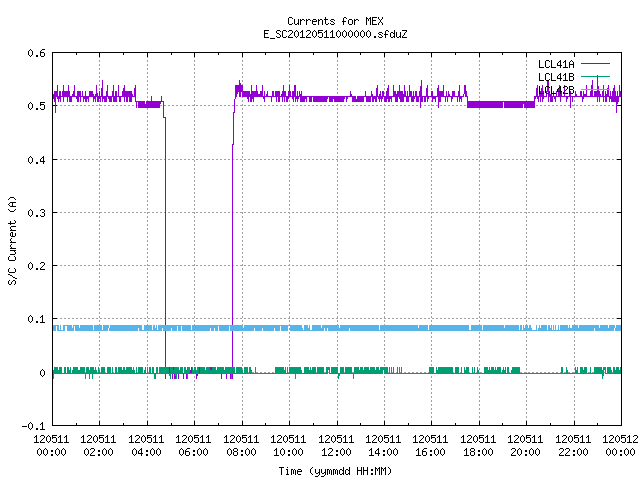The width and height of the screenshot is (640, 480).
Task: Click the LCL41A legend label
Action: (556, 64)
